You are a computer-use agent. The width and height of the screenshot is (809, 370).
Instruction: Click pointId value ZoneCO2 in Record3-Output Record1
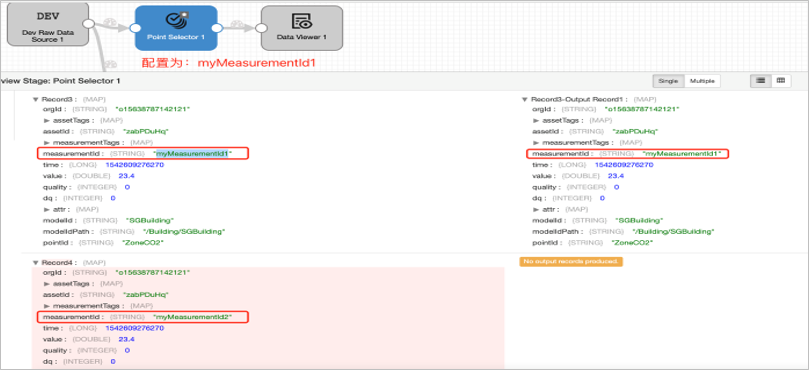click(633, 242)
